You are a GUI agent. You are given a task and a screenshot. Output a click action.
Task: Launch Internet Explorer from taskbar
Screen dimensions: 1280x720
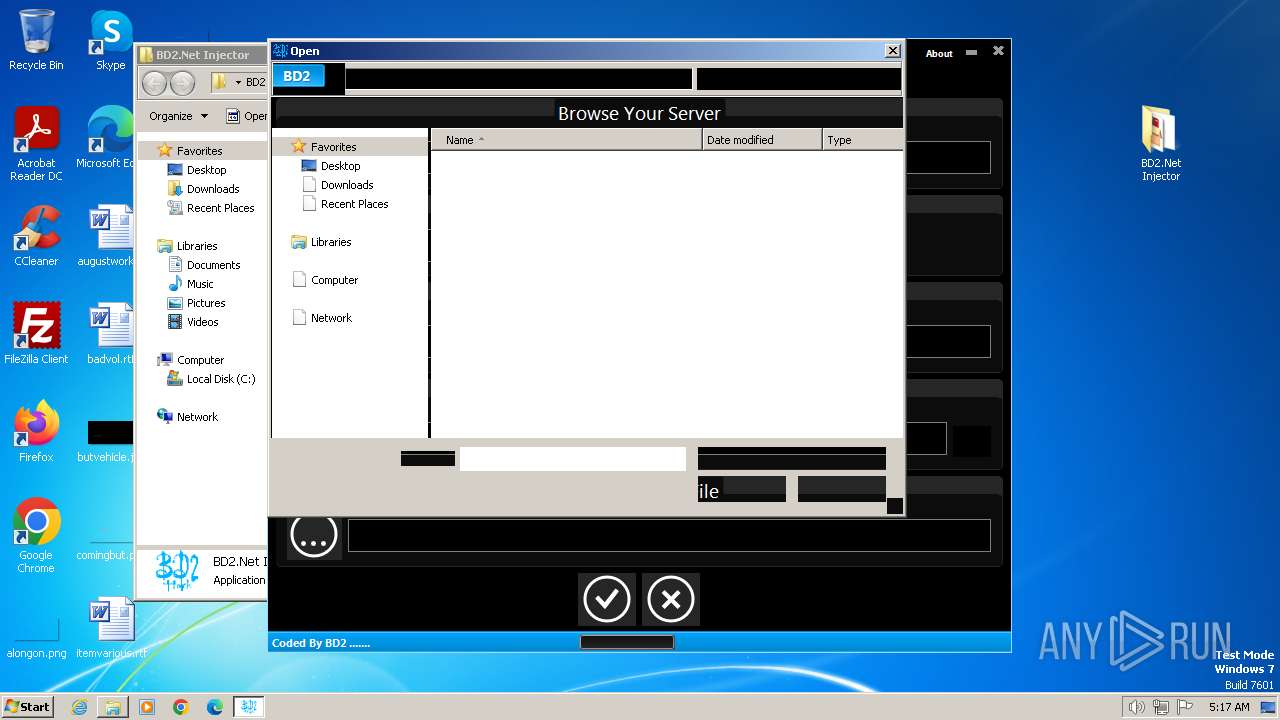click(x=79, y=707)
